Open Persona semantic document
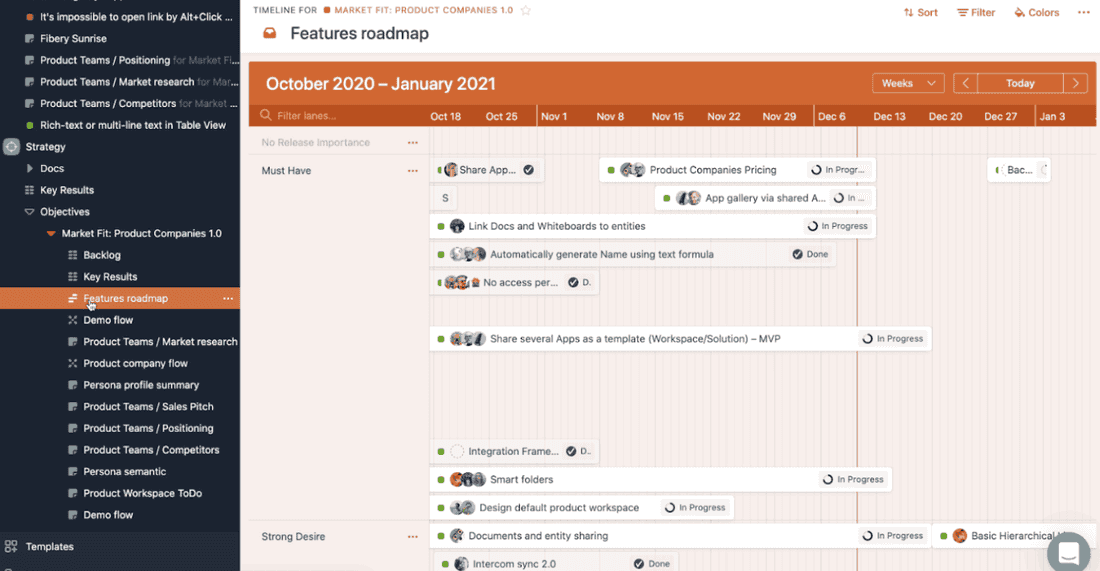The image size is (1100, 571). click(x=125, y=471)
